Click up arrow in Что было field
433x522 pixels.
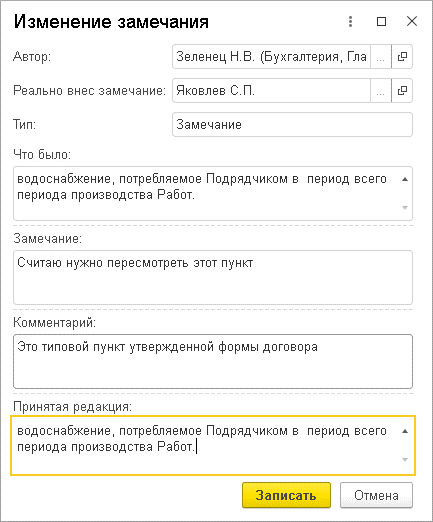(405, 179)
